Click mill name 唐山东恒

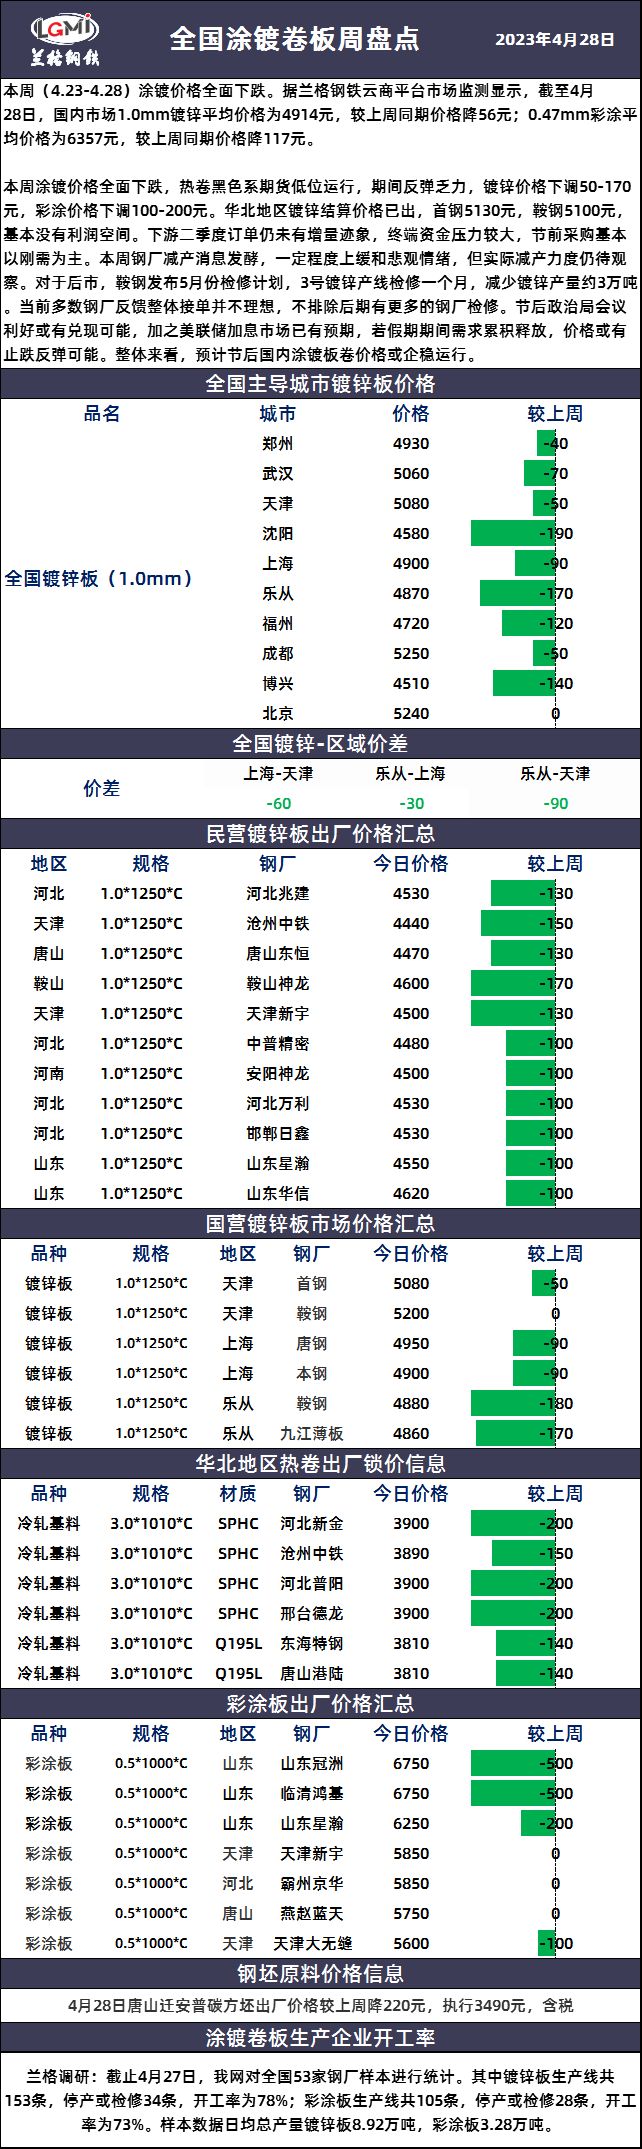(x=278, y=954)
